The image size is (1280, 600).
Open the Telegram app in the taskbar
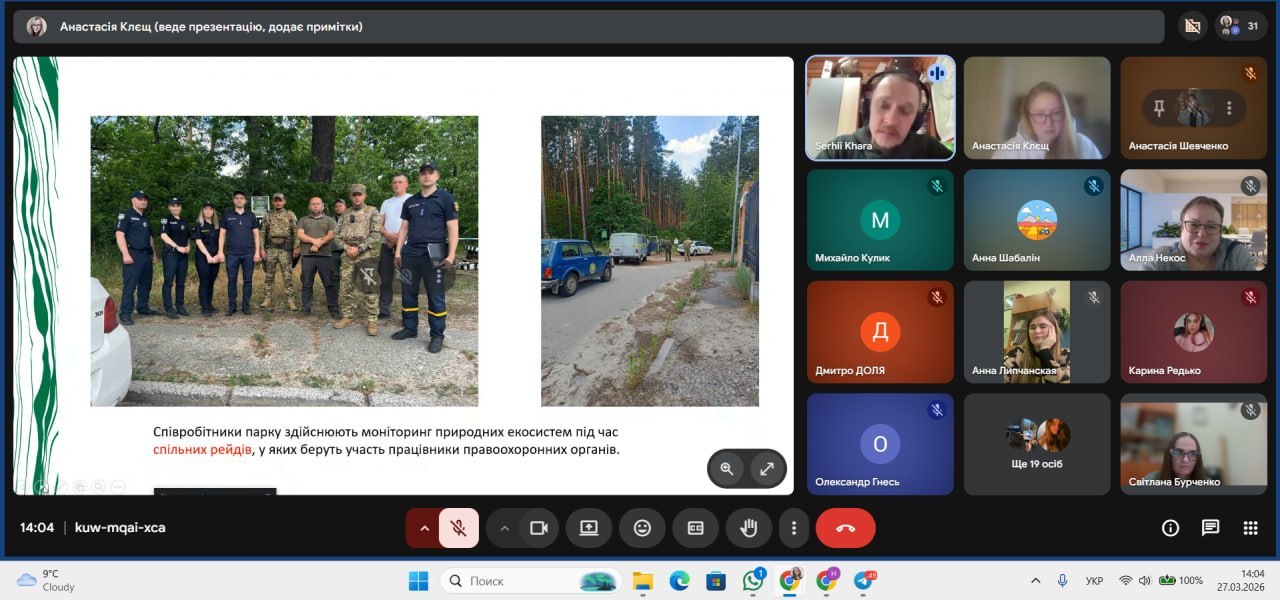863,581
